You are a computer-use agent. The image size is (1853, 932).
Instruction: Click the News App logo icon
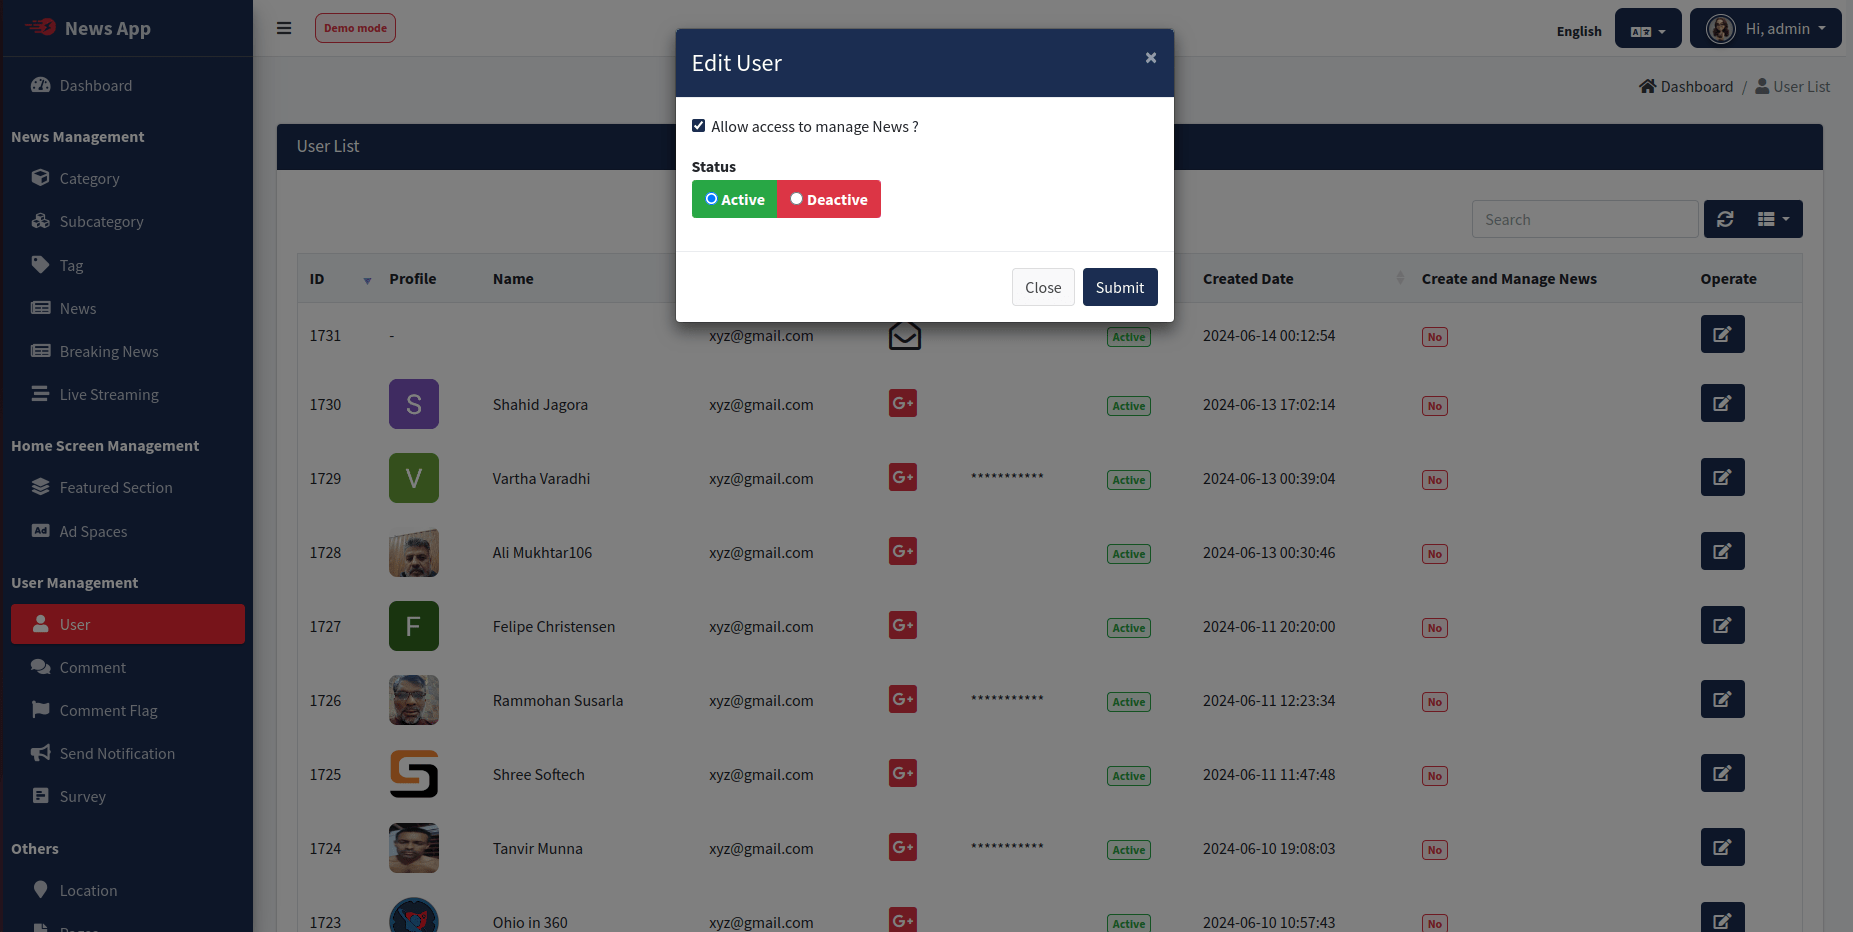[41, 28]
